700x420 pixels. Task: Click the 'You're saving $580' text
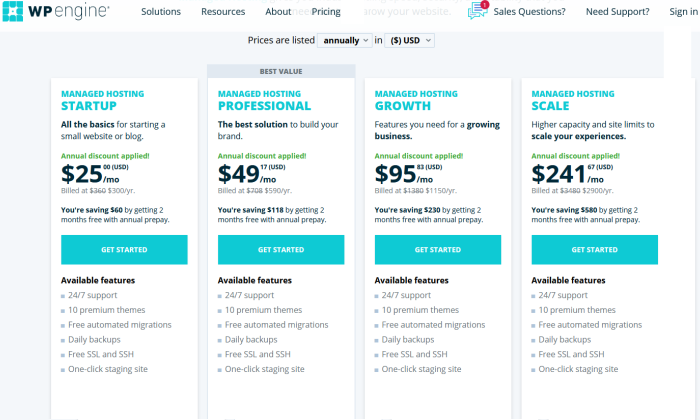tap(564, 210)
